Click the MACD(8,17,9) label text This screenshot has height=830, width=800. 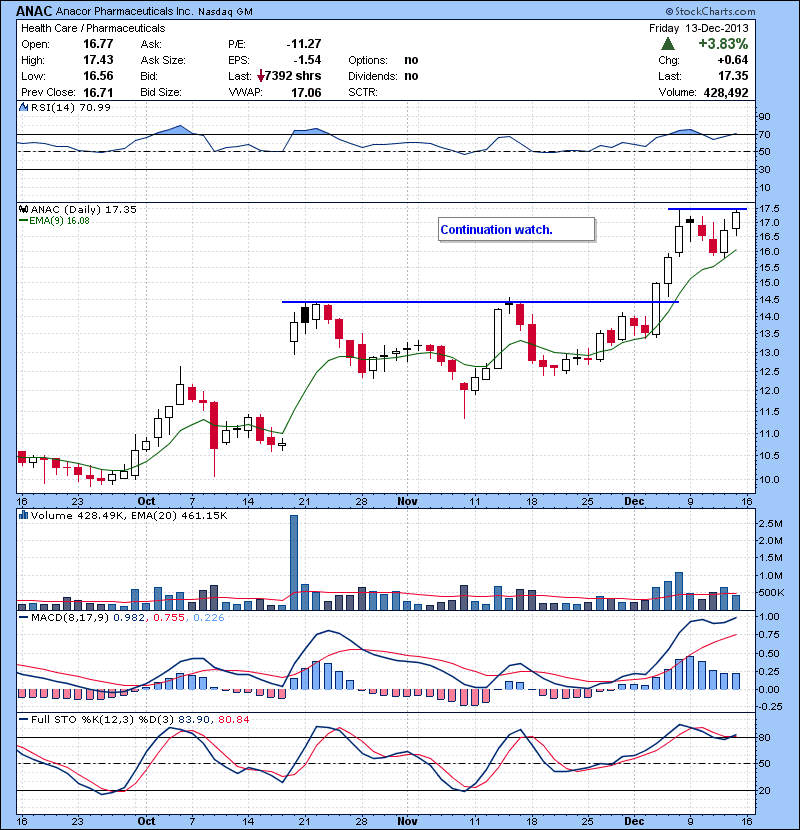pos(70,617)
